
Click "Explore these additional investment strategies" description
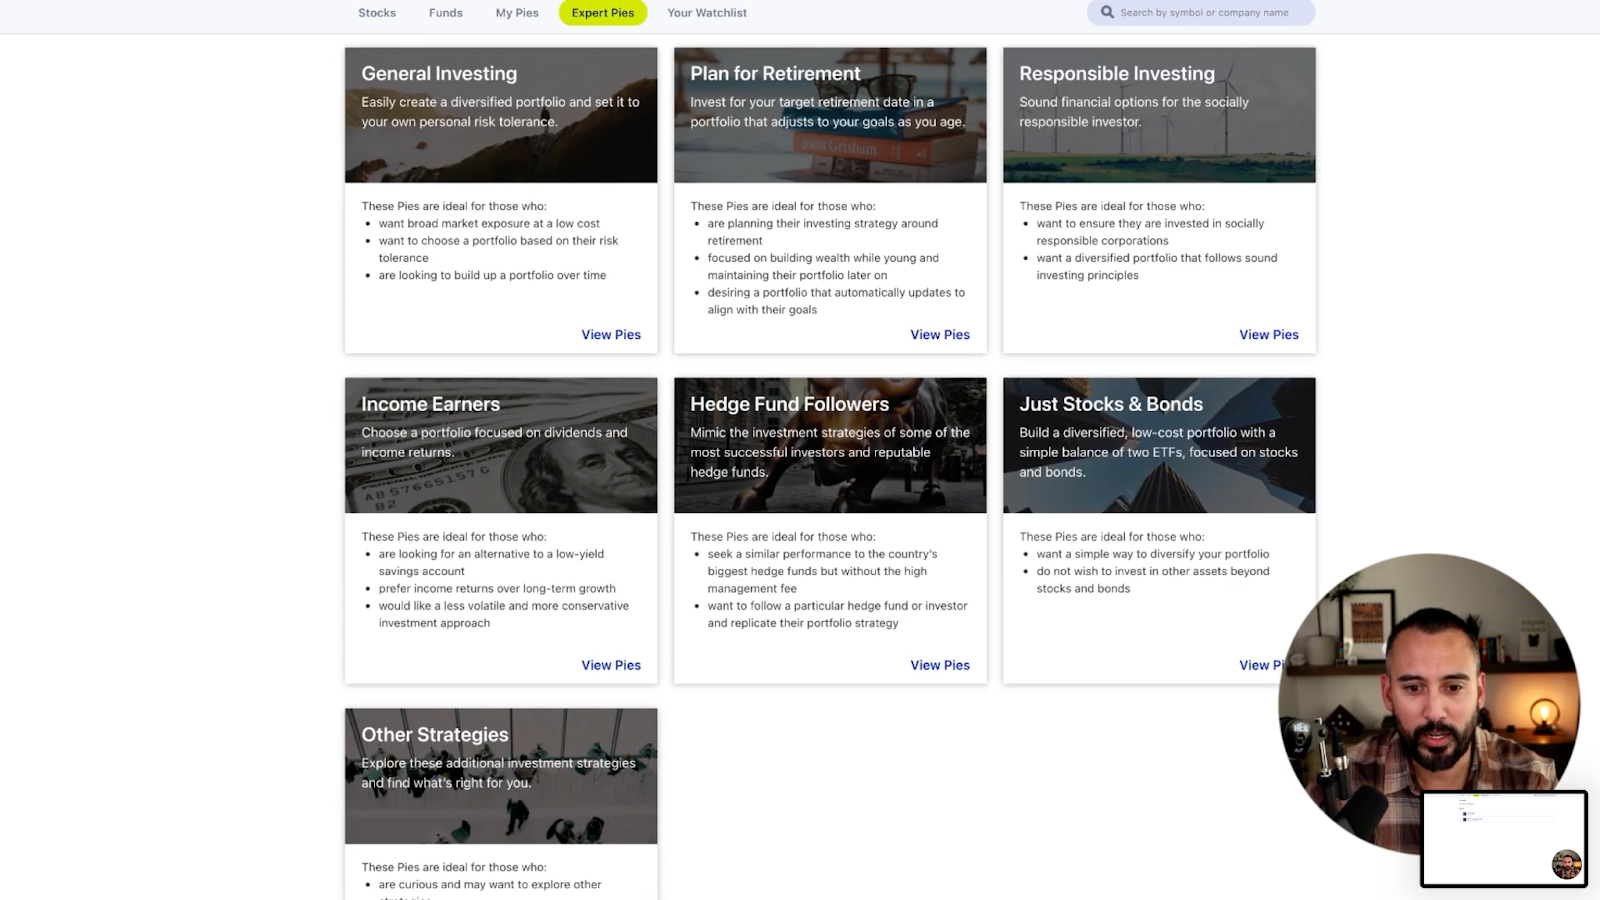[498, 773]
